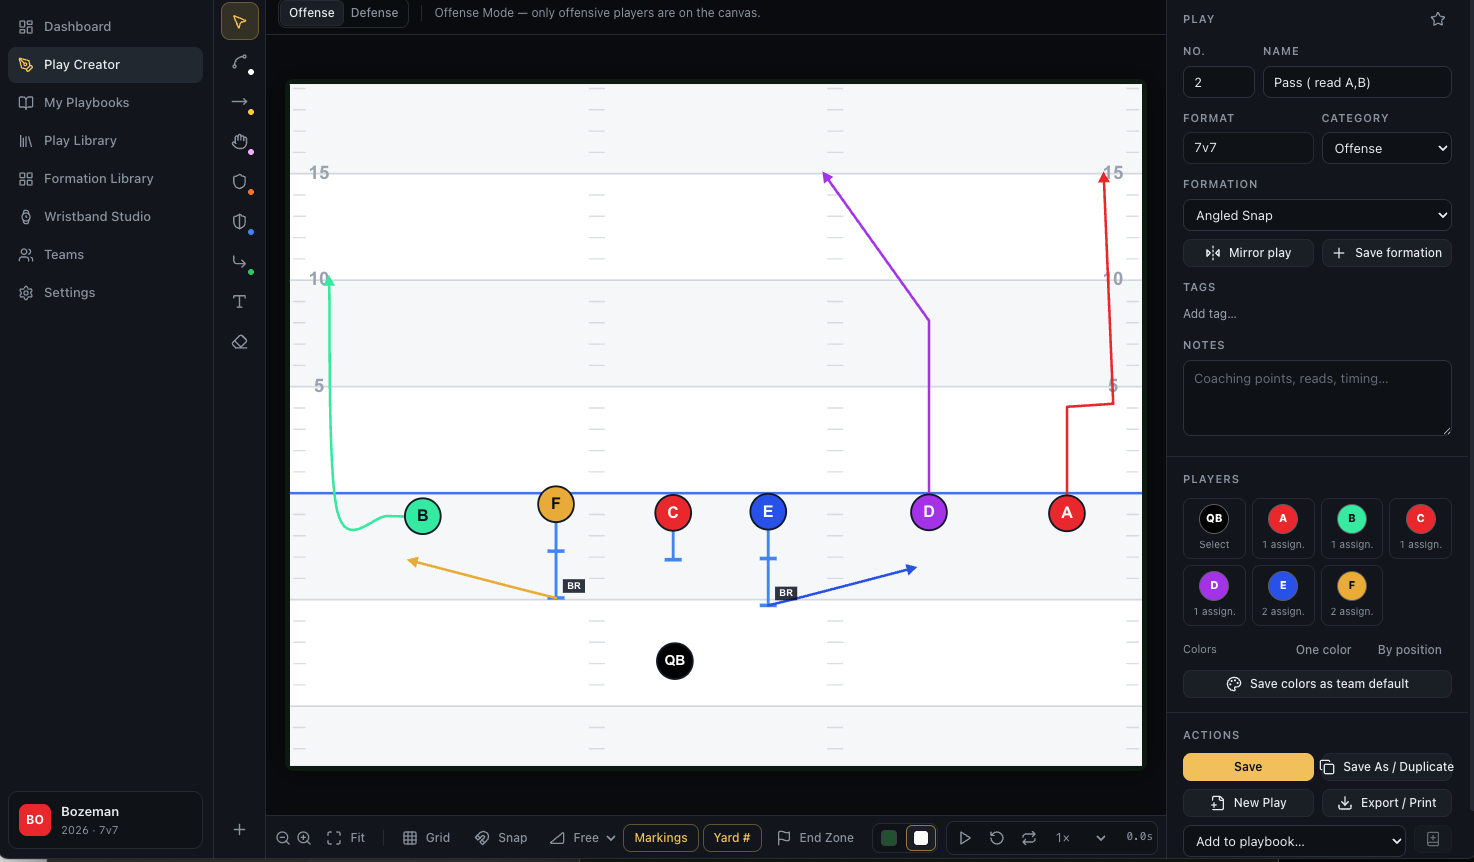Open My Playbooks in sidebar

[x=105, y=103]
